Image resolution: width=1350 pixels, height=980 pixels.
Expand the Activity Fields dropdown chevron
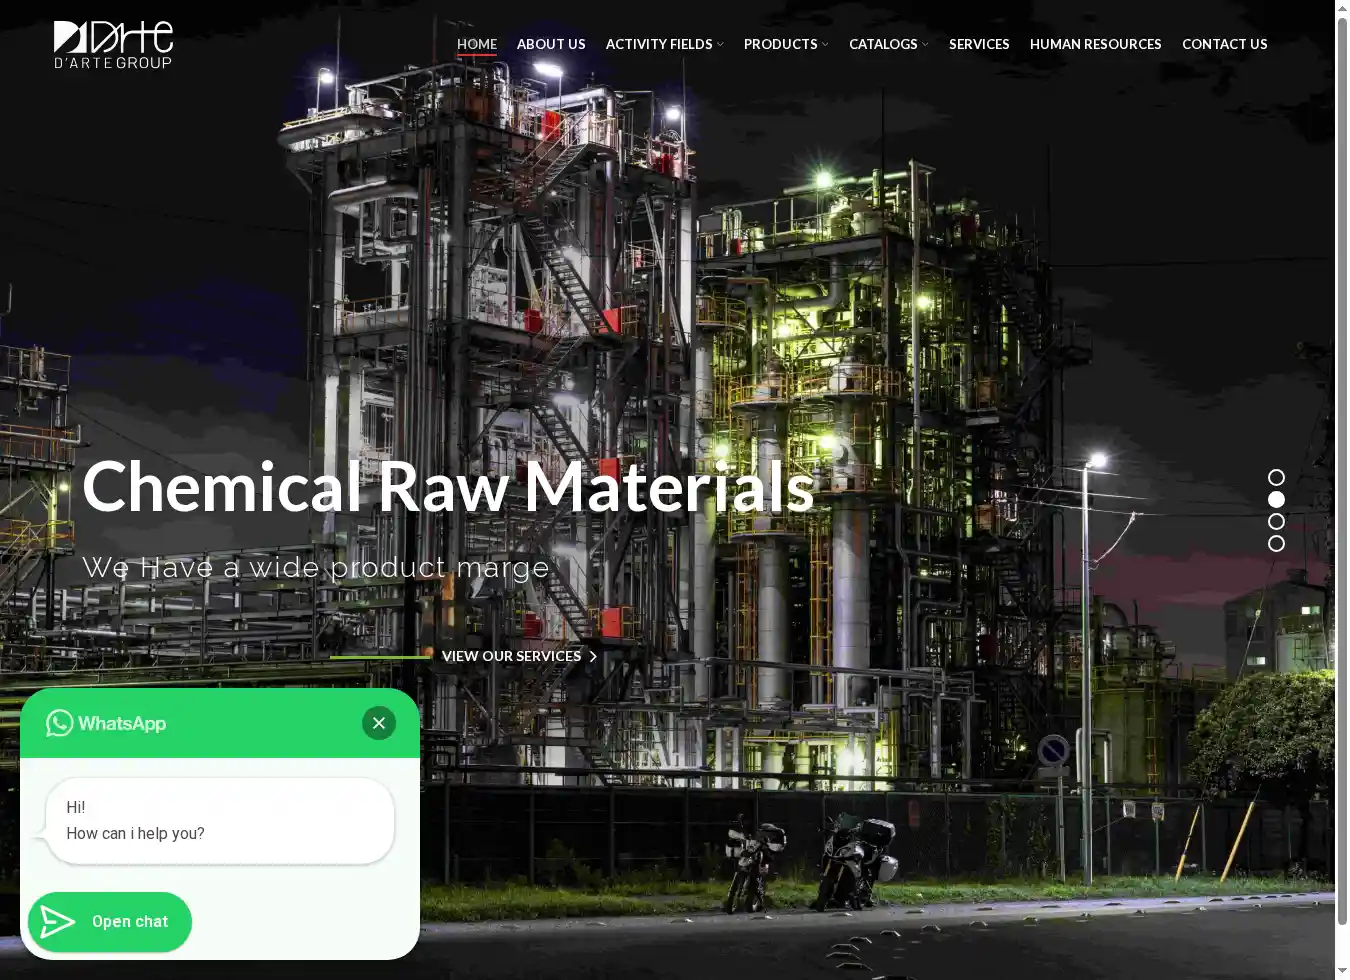pos(720,45)
